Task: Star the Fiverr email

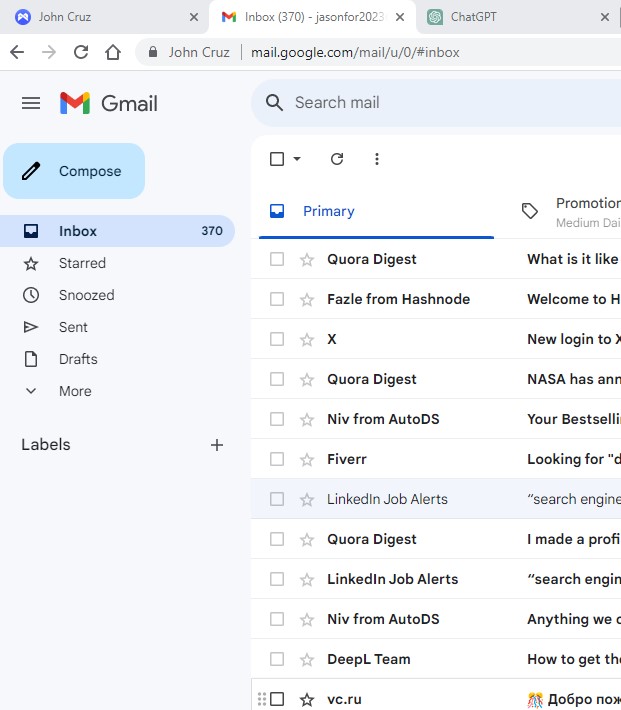Action: point(307,460)
